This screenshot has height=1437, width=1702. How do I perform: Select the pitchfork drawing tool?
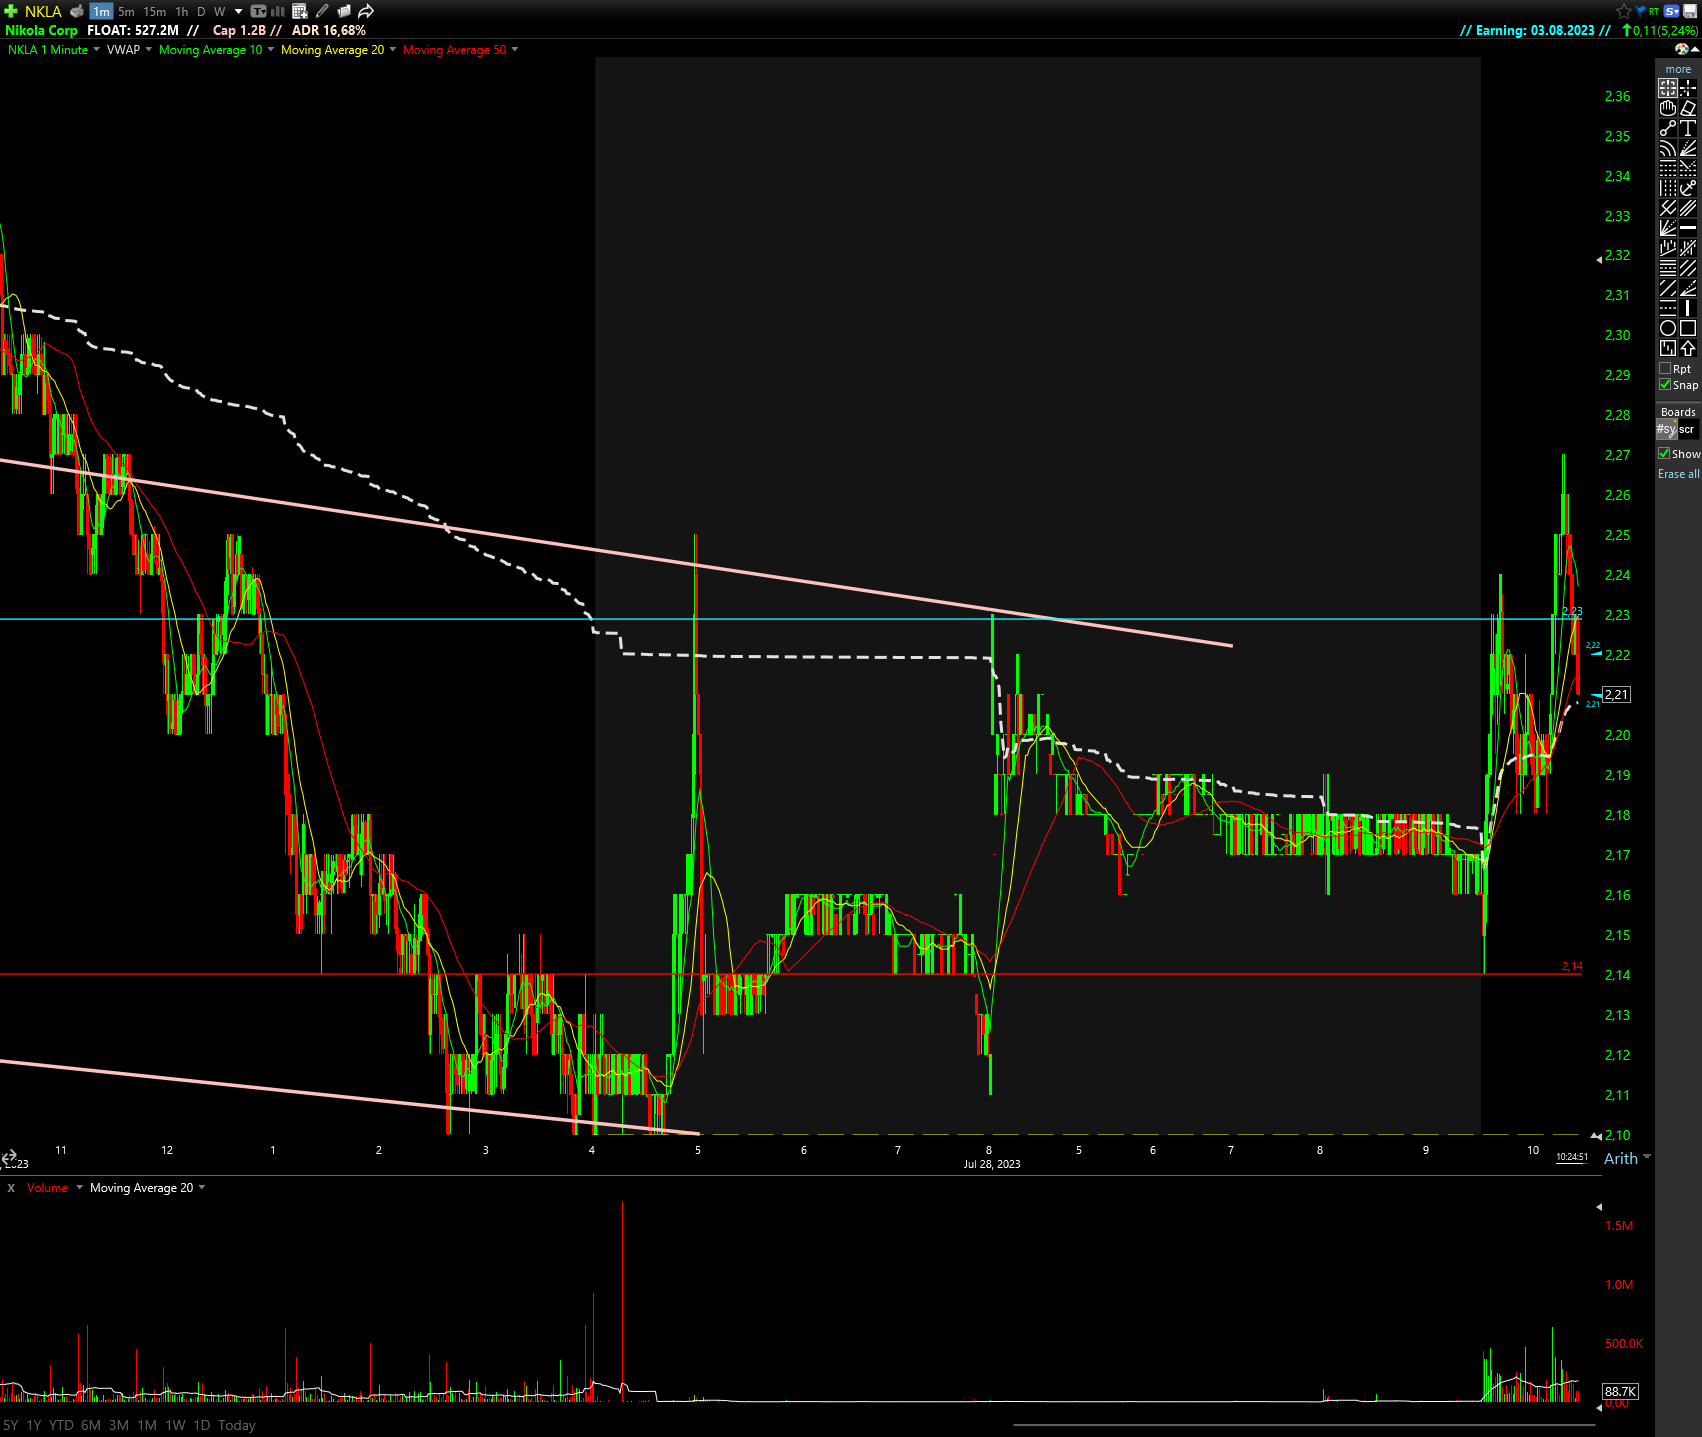pyautogui.click(x=1668, y=208)
